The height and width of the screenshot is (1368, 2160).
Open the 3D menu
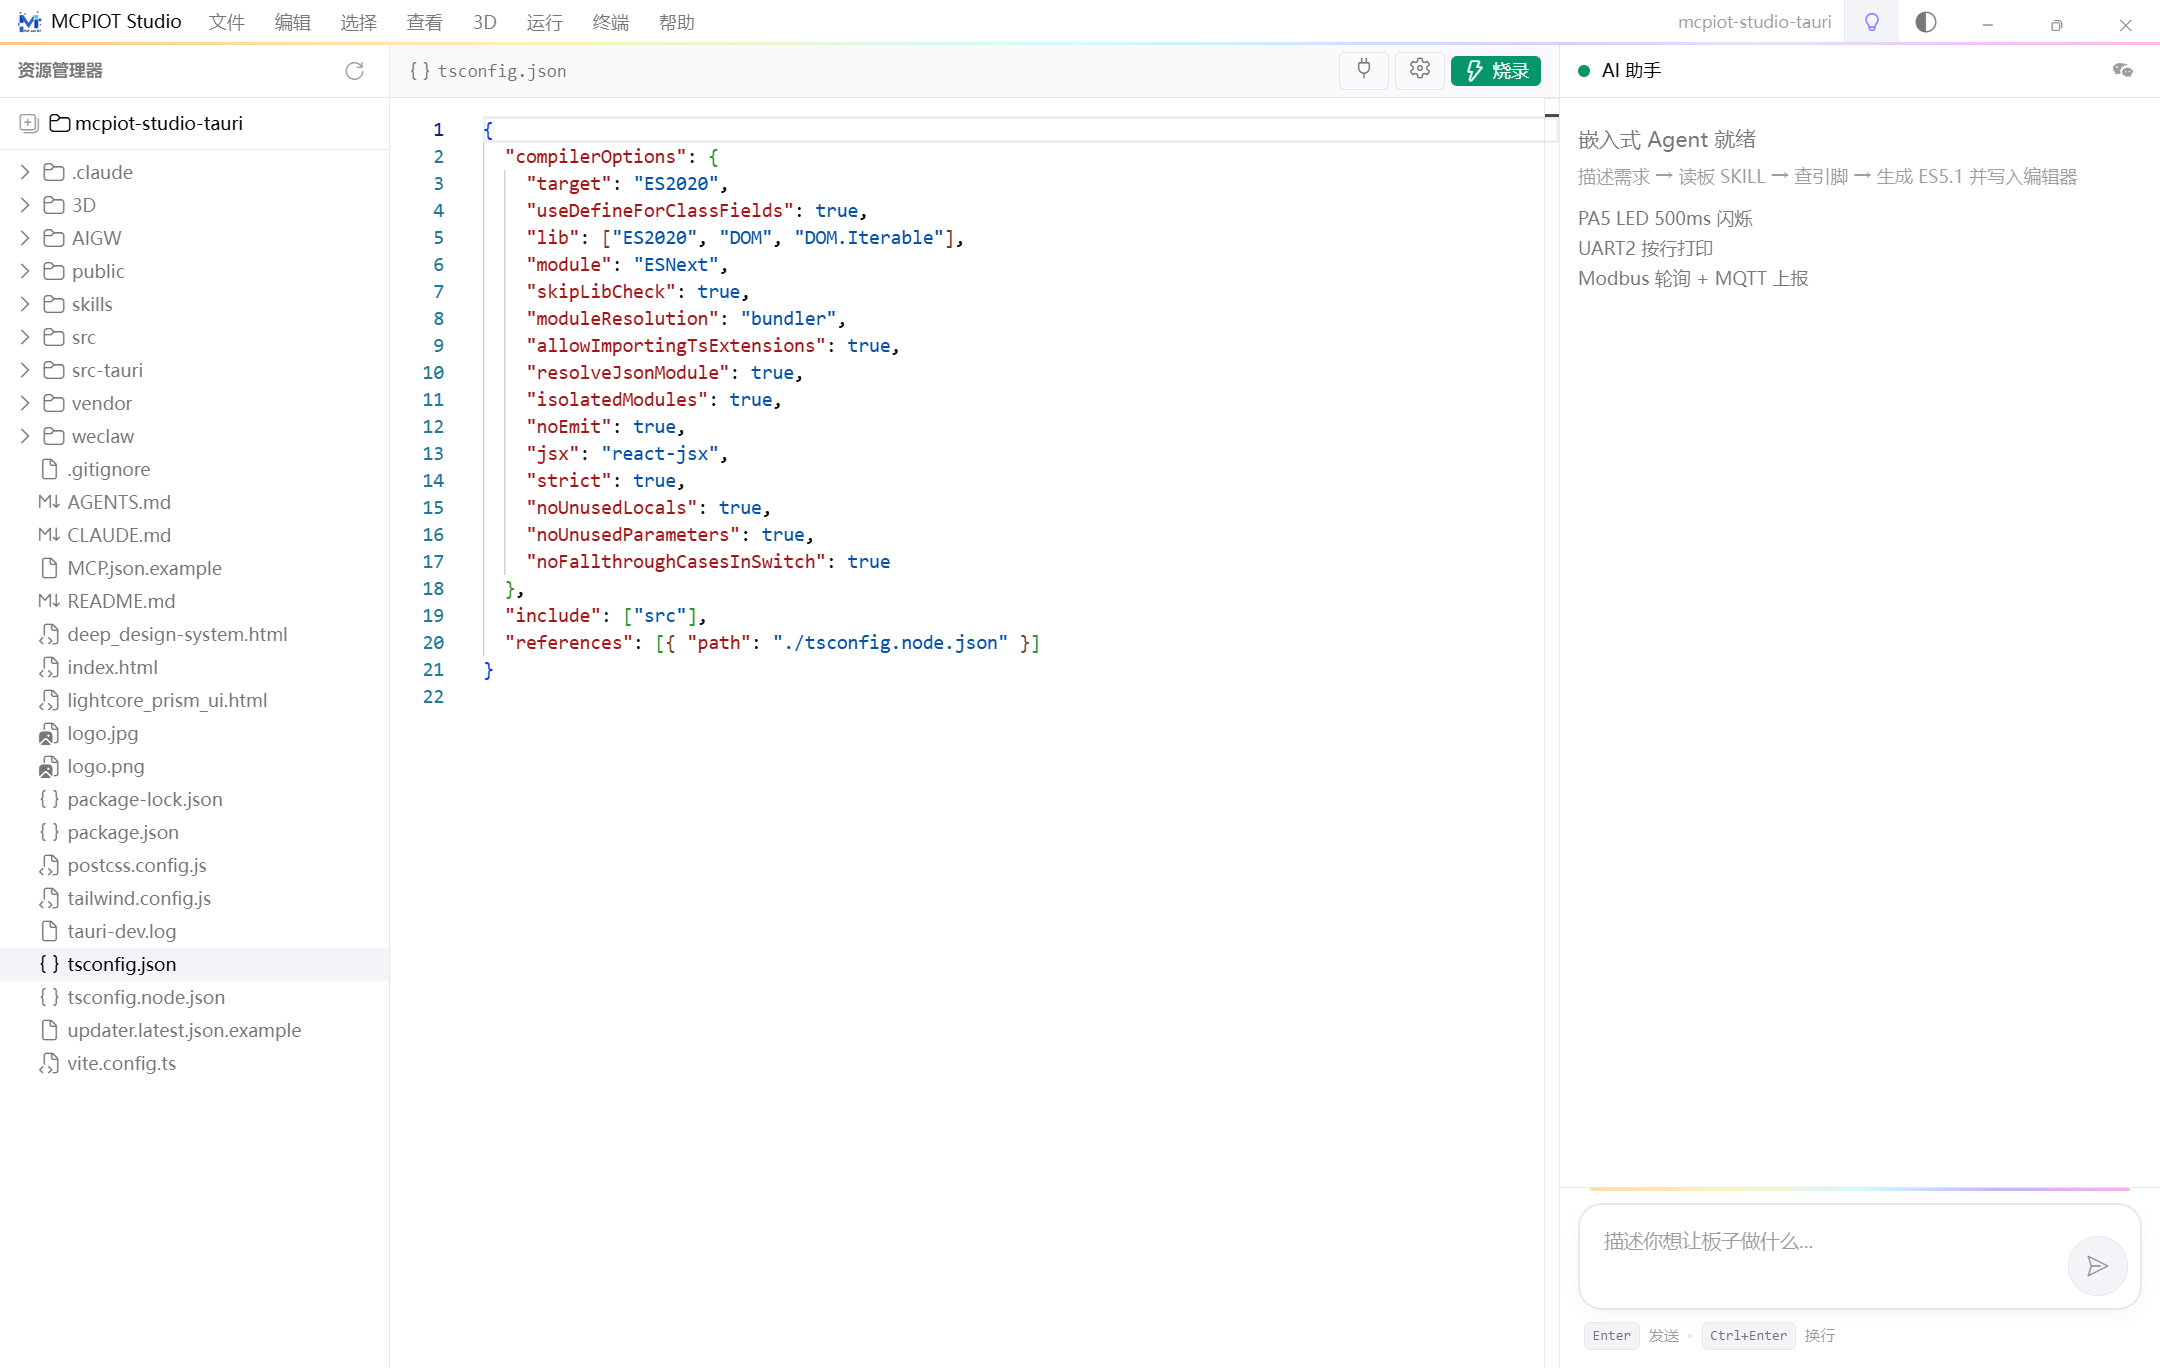click(x=485, y=22)
